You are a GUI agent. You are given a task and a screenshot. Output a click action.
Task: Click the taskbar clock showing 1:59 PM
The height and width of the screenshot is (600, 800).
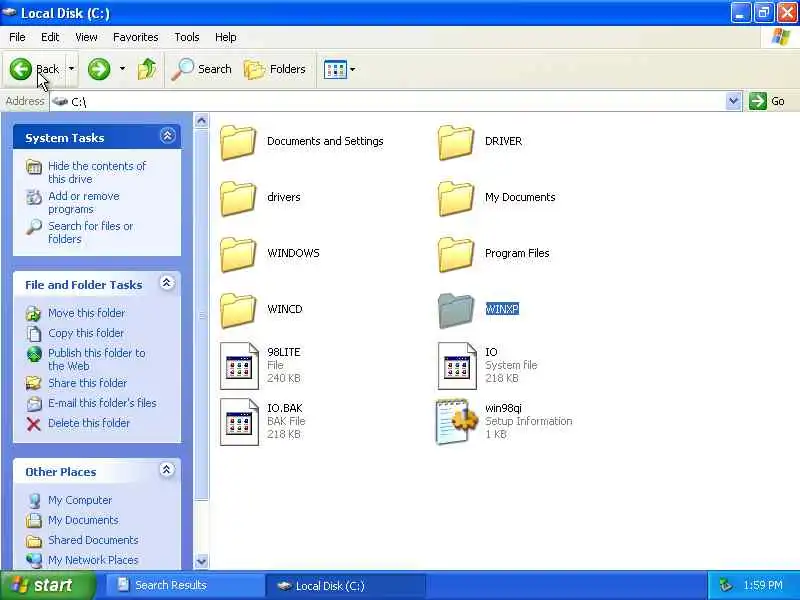[x=763, y=585]
